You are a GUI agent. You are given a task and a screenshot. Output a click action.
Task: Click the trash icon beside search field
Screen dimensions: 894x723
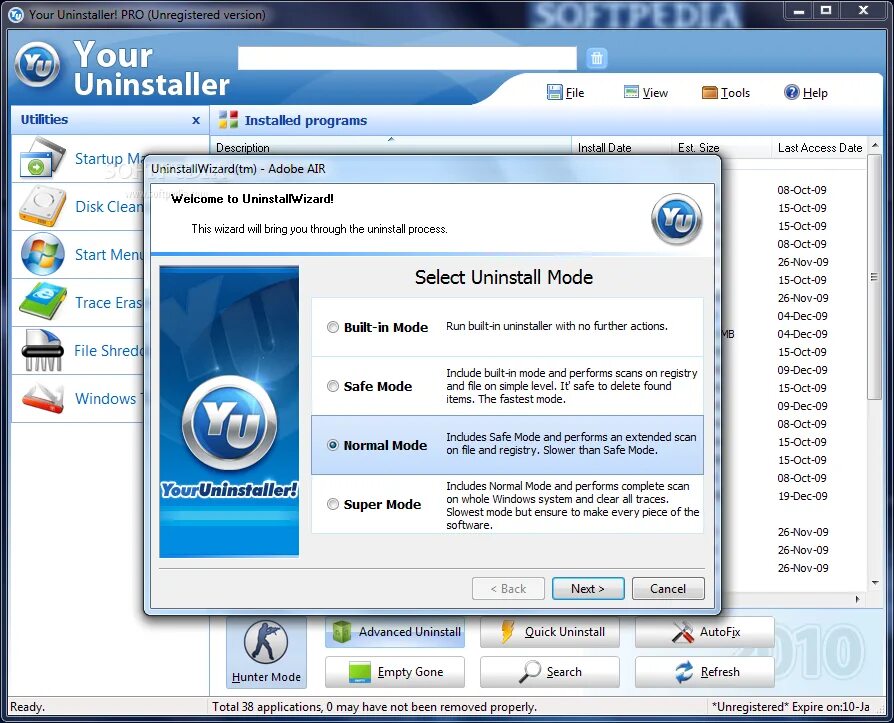click(596, 58)
